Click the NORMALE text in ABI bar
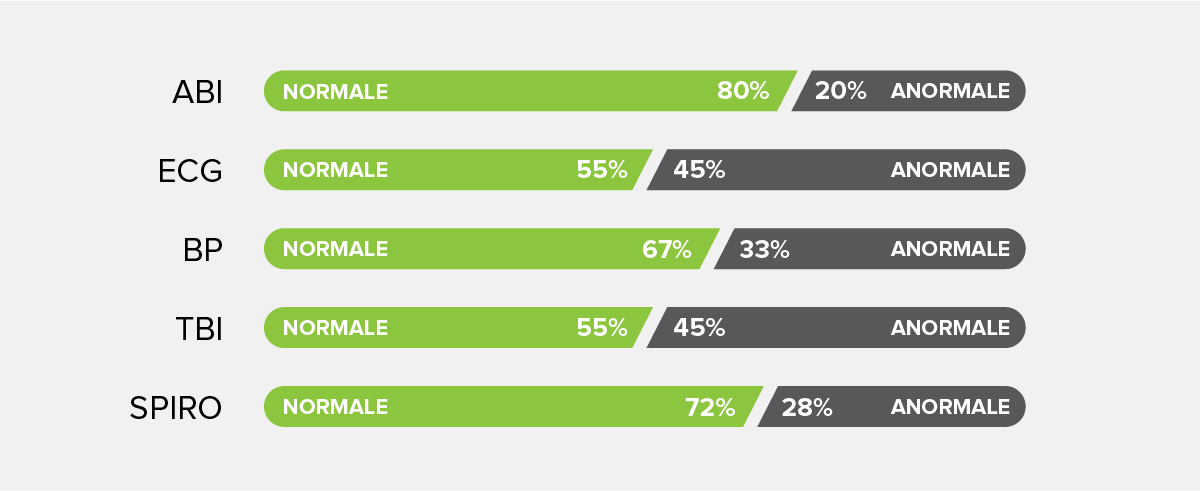The width and height of the screenshot is (1200, 491). (x=335, y=92)
